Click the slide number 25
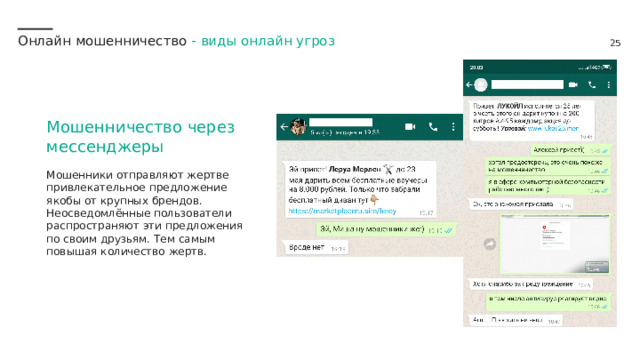Viewport: 640px width, 360px height. tap(615, 43)
